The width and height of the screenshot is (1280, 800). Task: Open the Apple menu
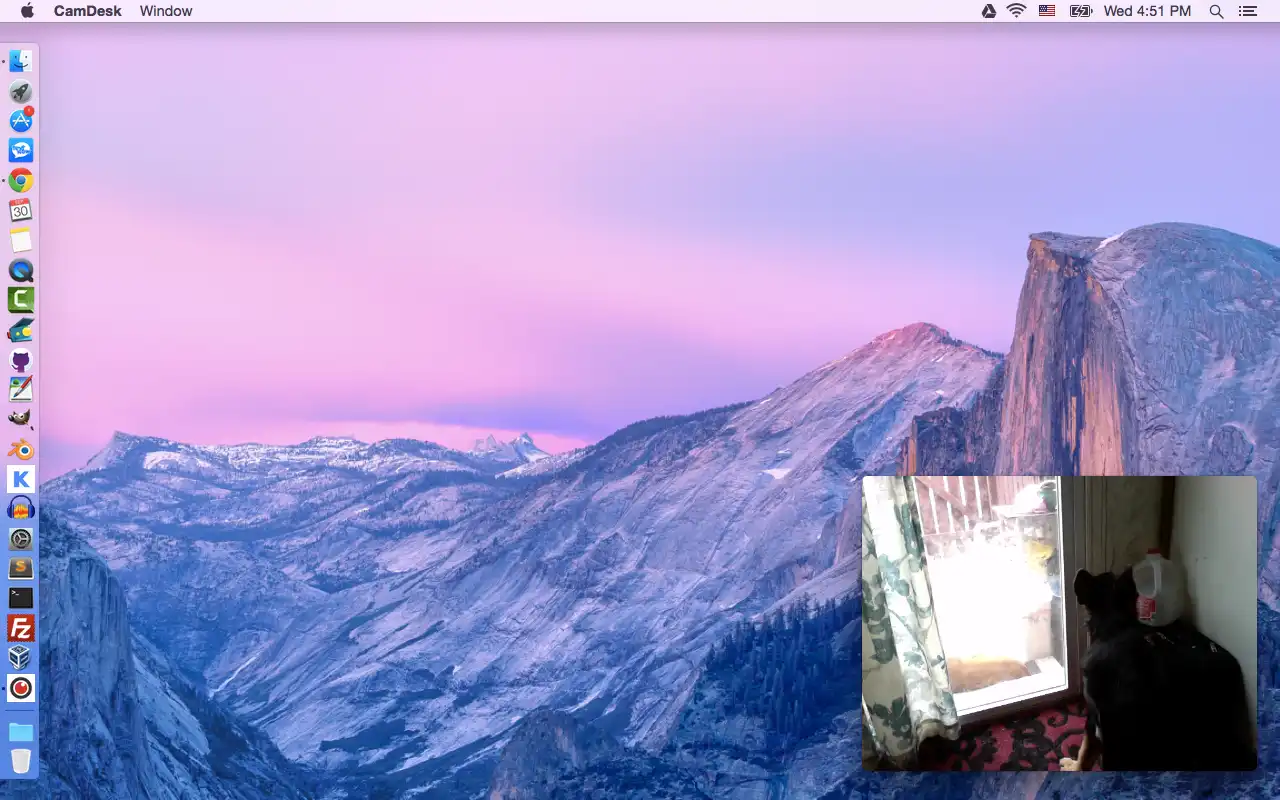27,11
